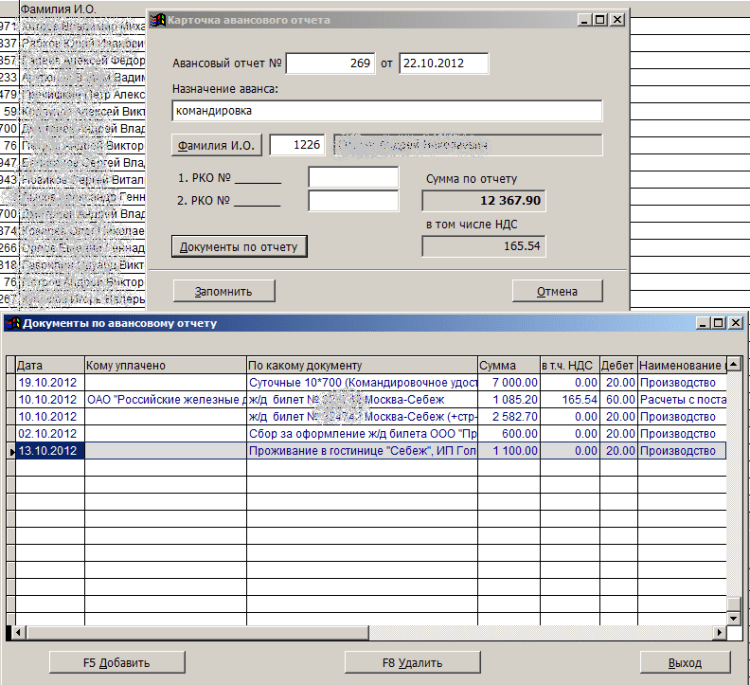Screen dimensions: 750x685
Task: Exit the documents window with Выход
Action: (x=685, y=663)
